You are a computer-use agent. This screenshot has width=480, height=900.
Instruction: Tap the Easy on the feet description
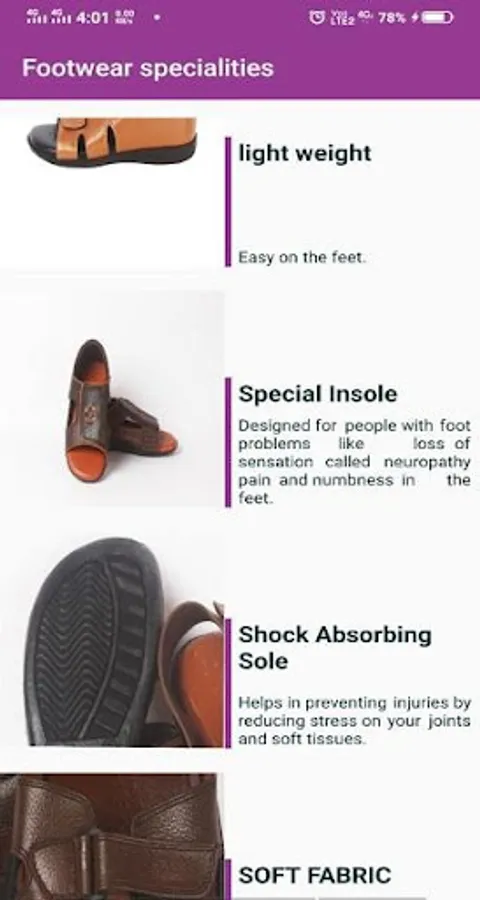(x=302, y=258)
